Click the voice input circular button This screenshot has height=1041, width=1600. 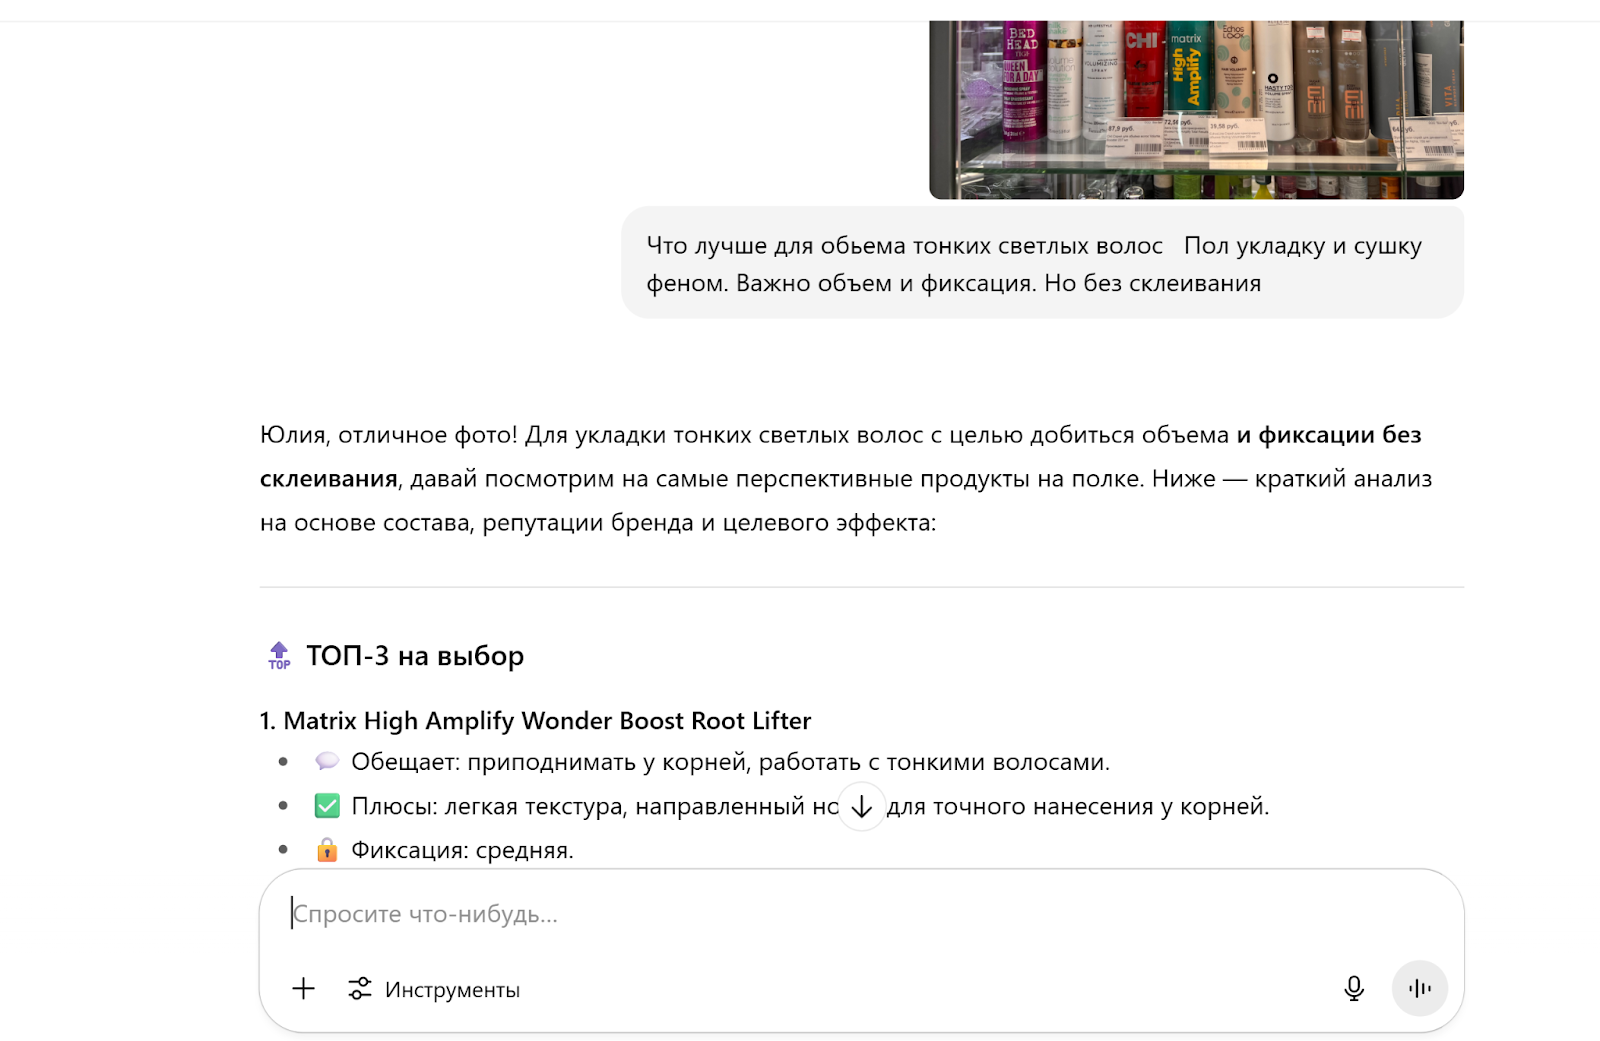click(1419, 988)
